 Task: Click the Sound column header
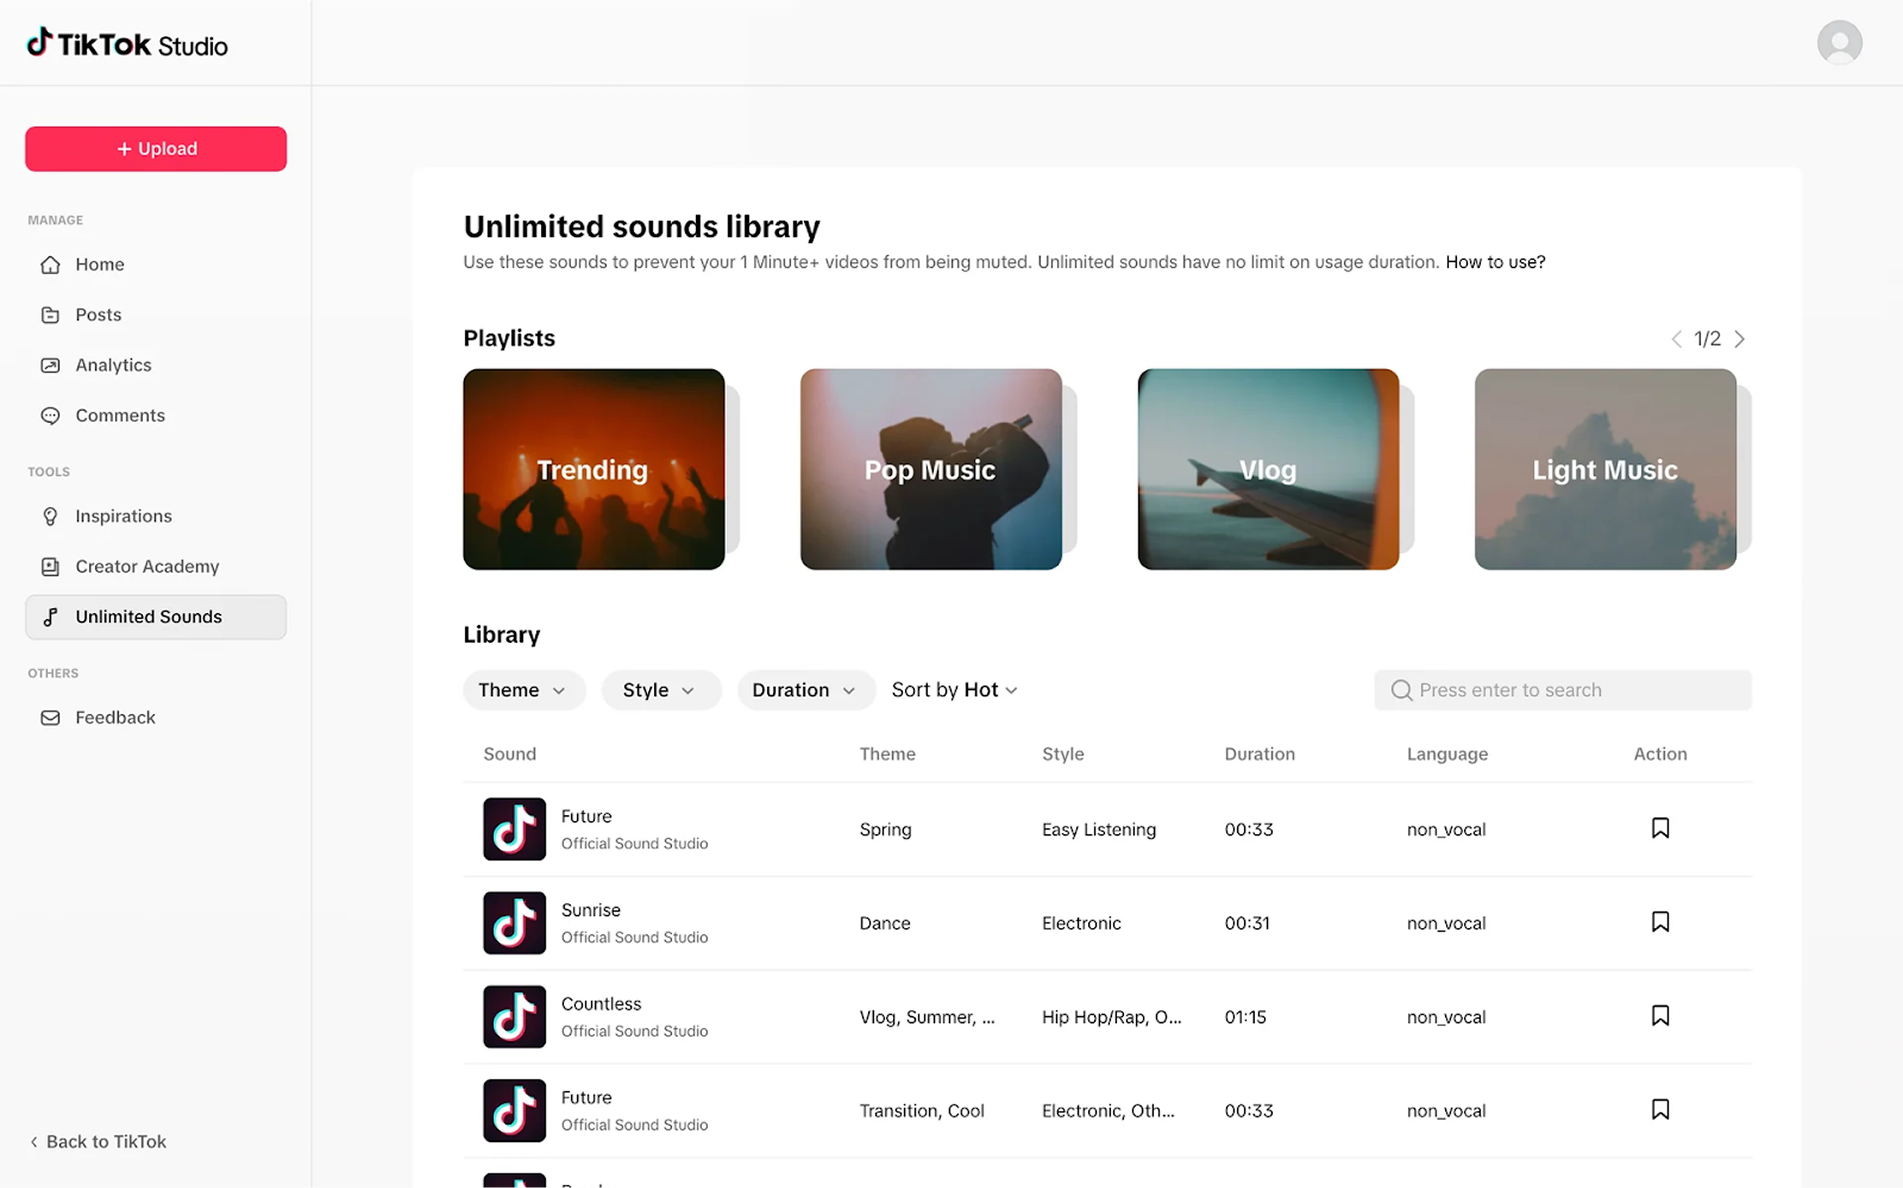point(510,754)
